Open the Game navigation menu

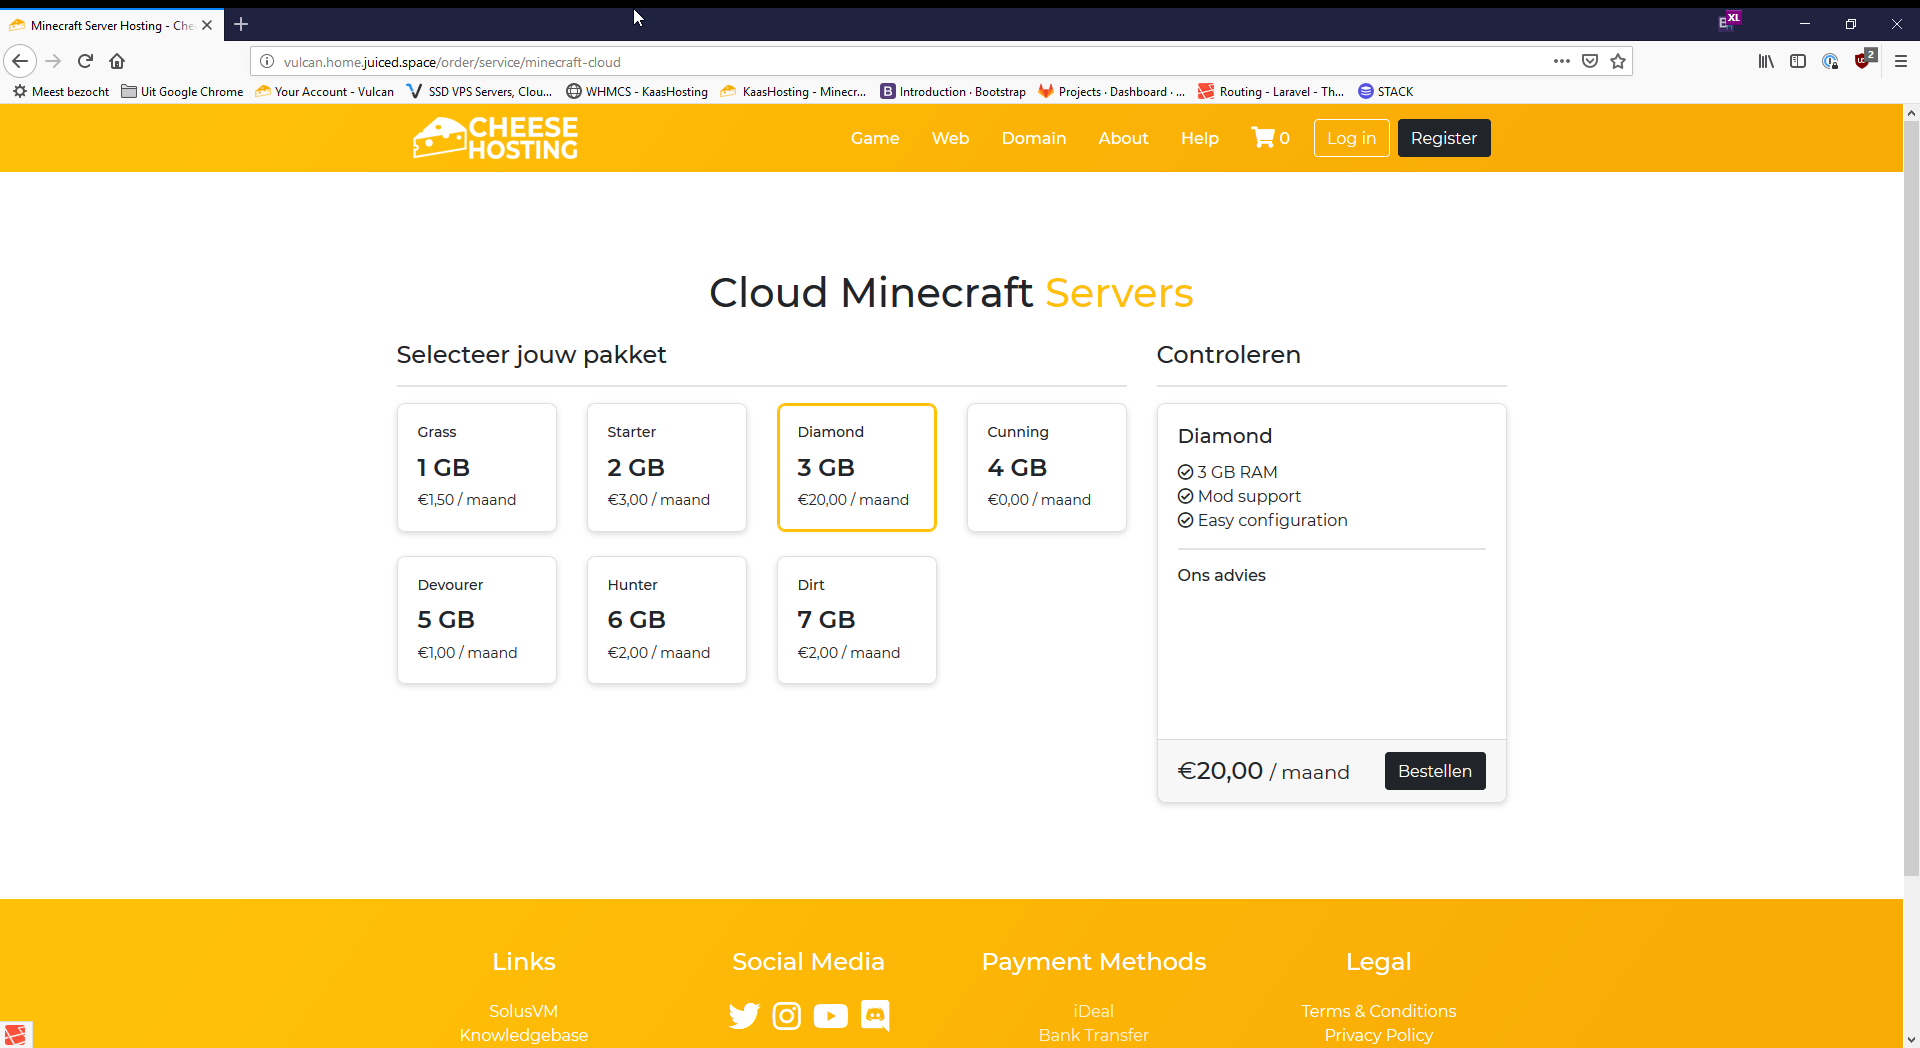tap(875, 138)
